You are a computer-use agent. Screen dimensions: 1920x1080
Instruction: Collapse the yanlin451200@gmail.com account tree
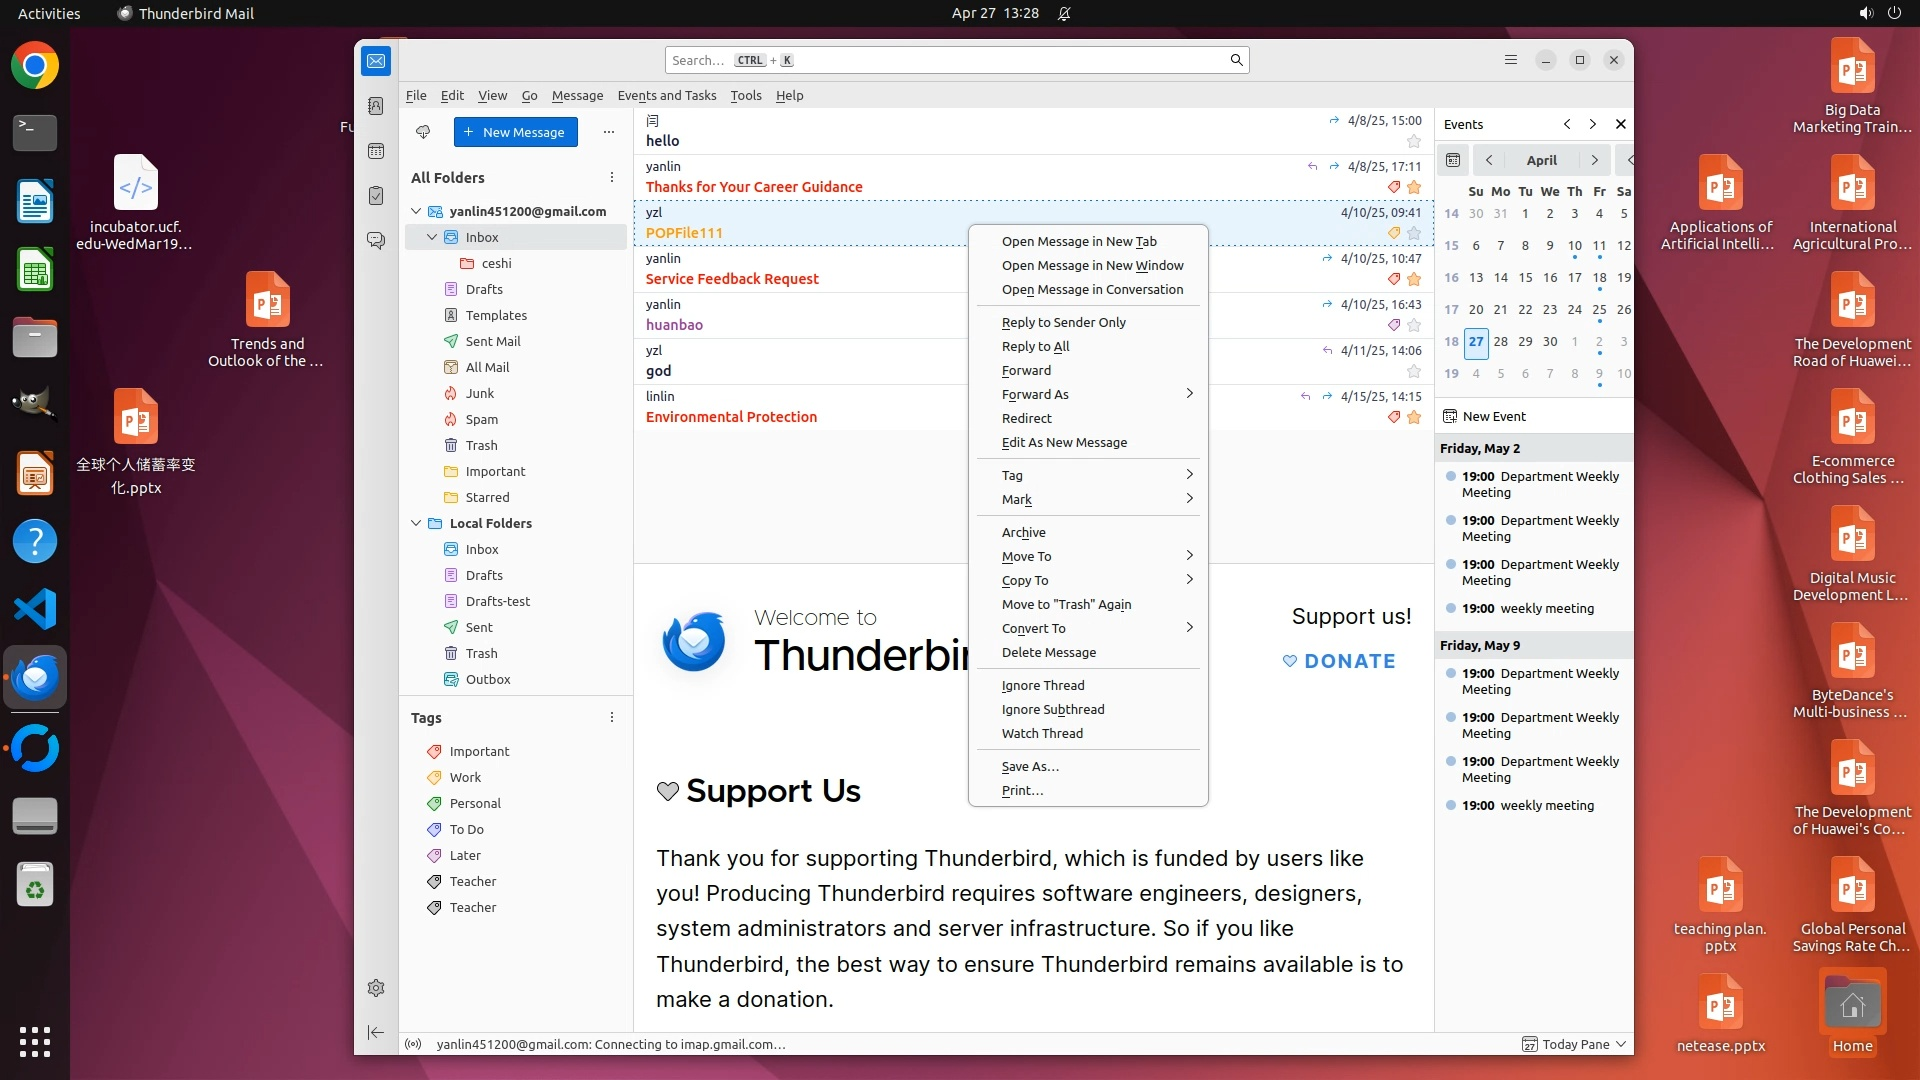pyautogui.click(x=416, y=211)
